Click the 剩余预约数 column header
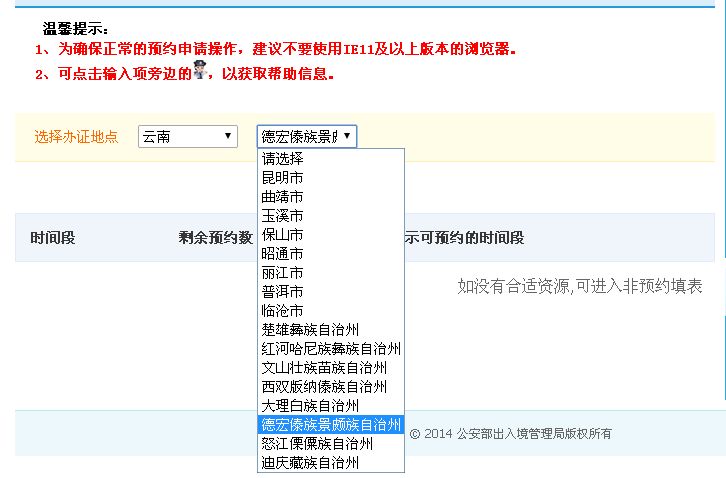The image size is (726, 478). pyautogui.click(x=216, y=238)
